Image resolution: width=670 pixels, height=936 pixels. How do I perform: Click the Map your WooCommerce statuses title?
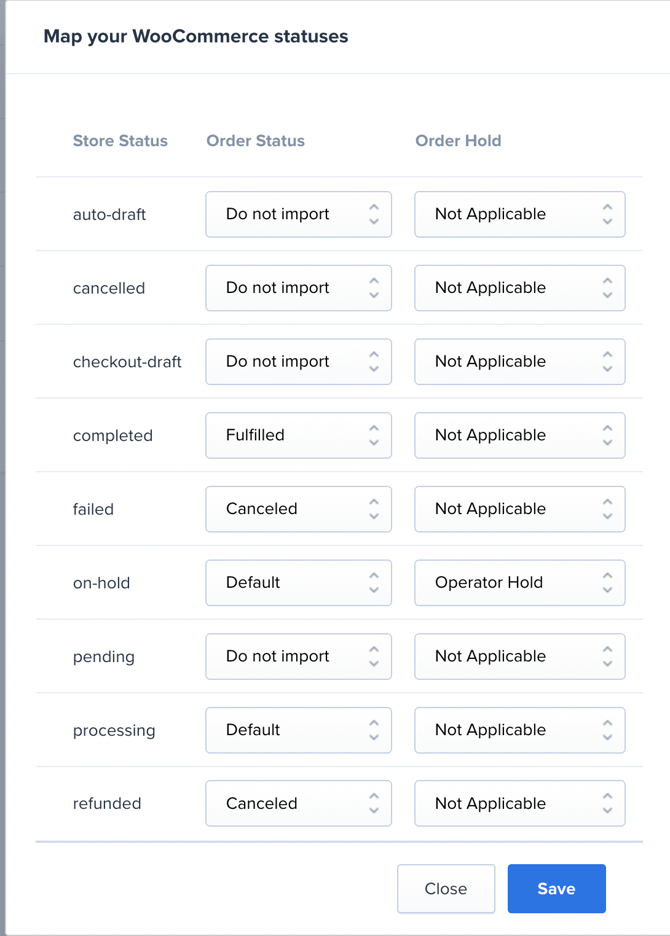[x=195, y=36]
